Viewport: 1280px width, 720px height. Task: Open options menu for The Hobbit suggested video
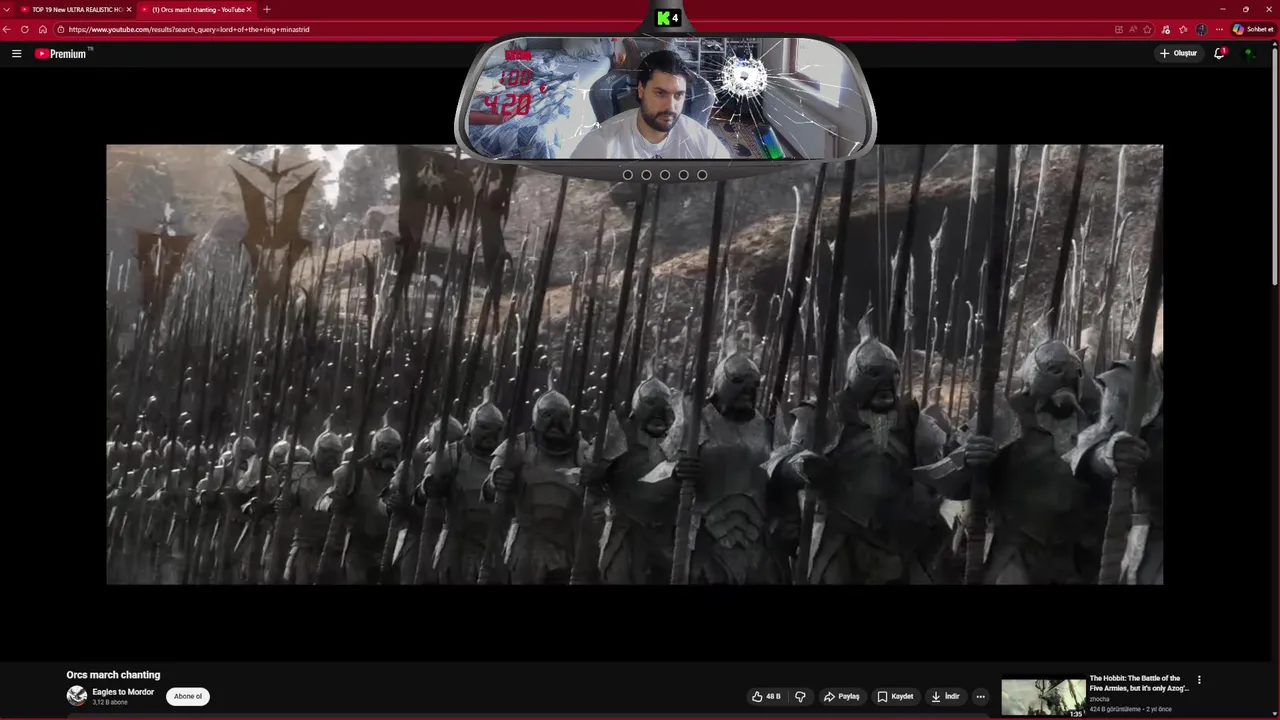(1199, 680)
